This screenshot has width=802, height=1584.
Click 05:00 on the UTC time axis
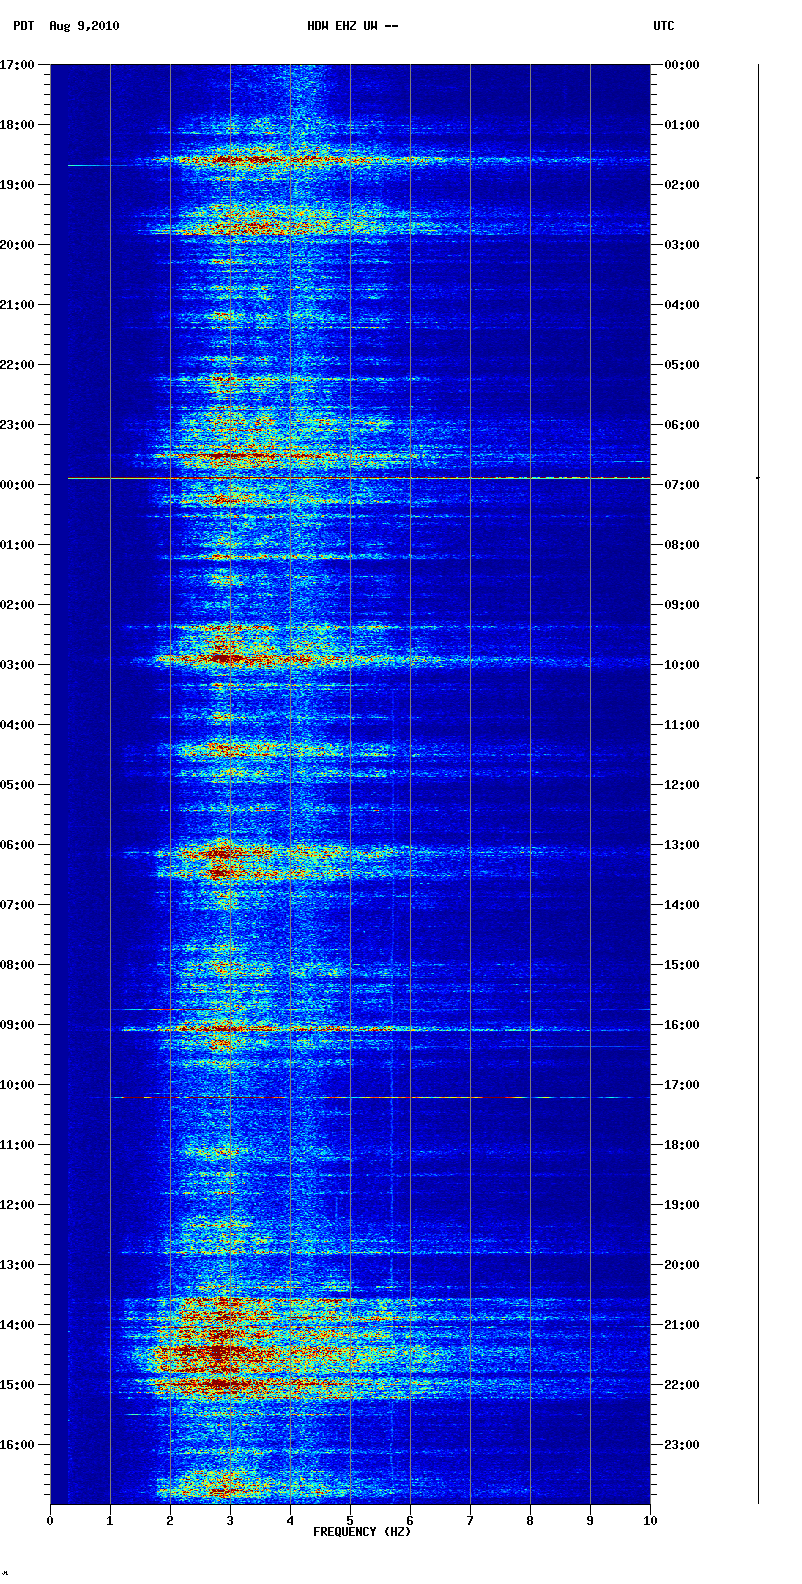[682, 365]
